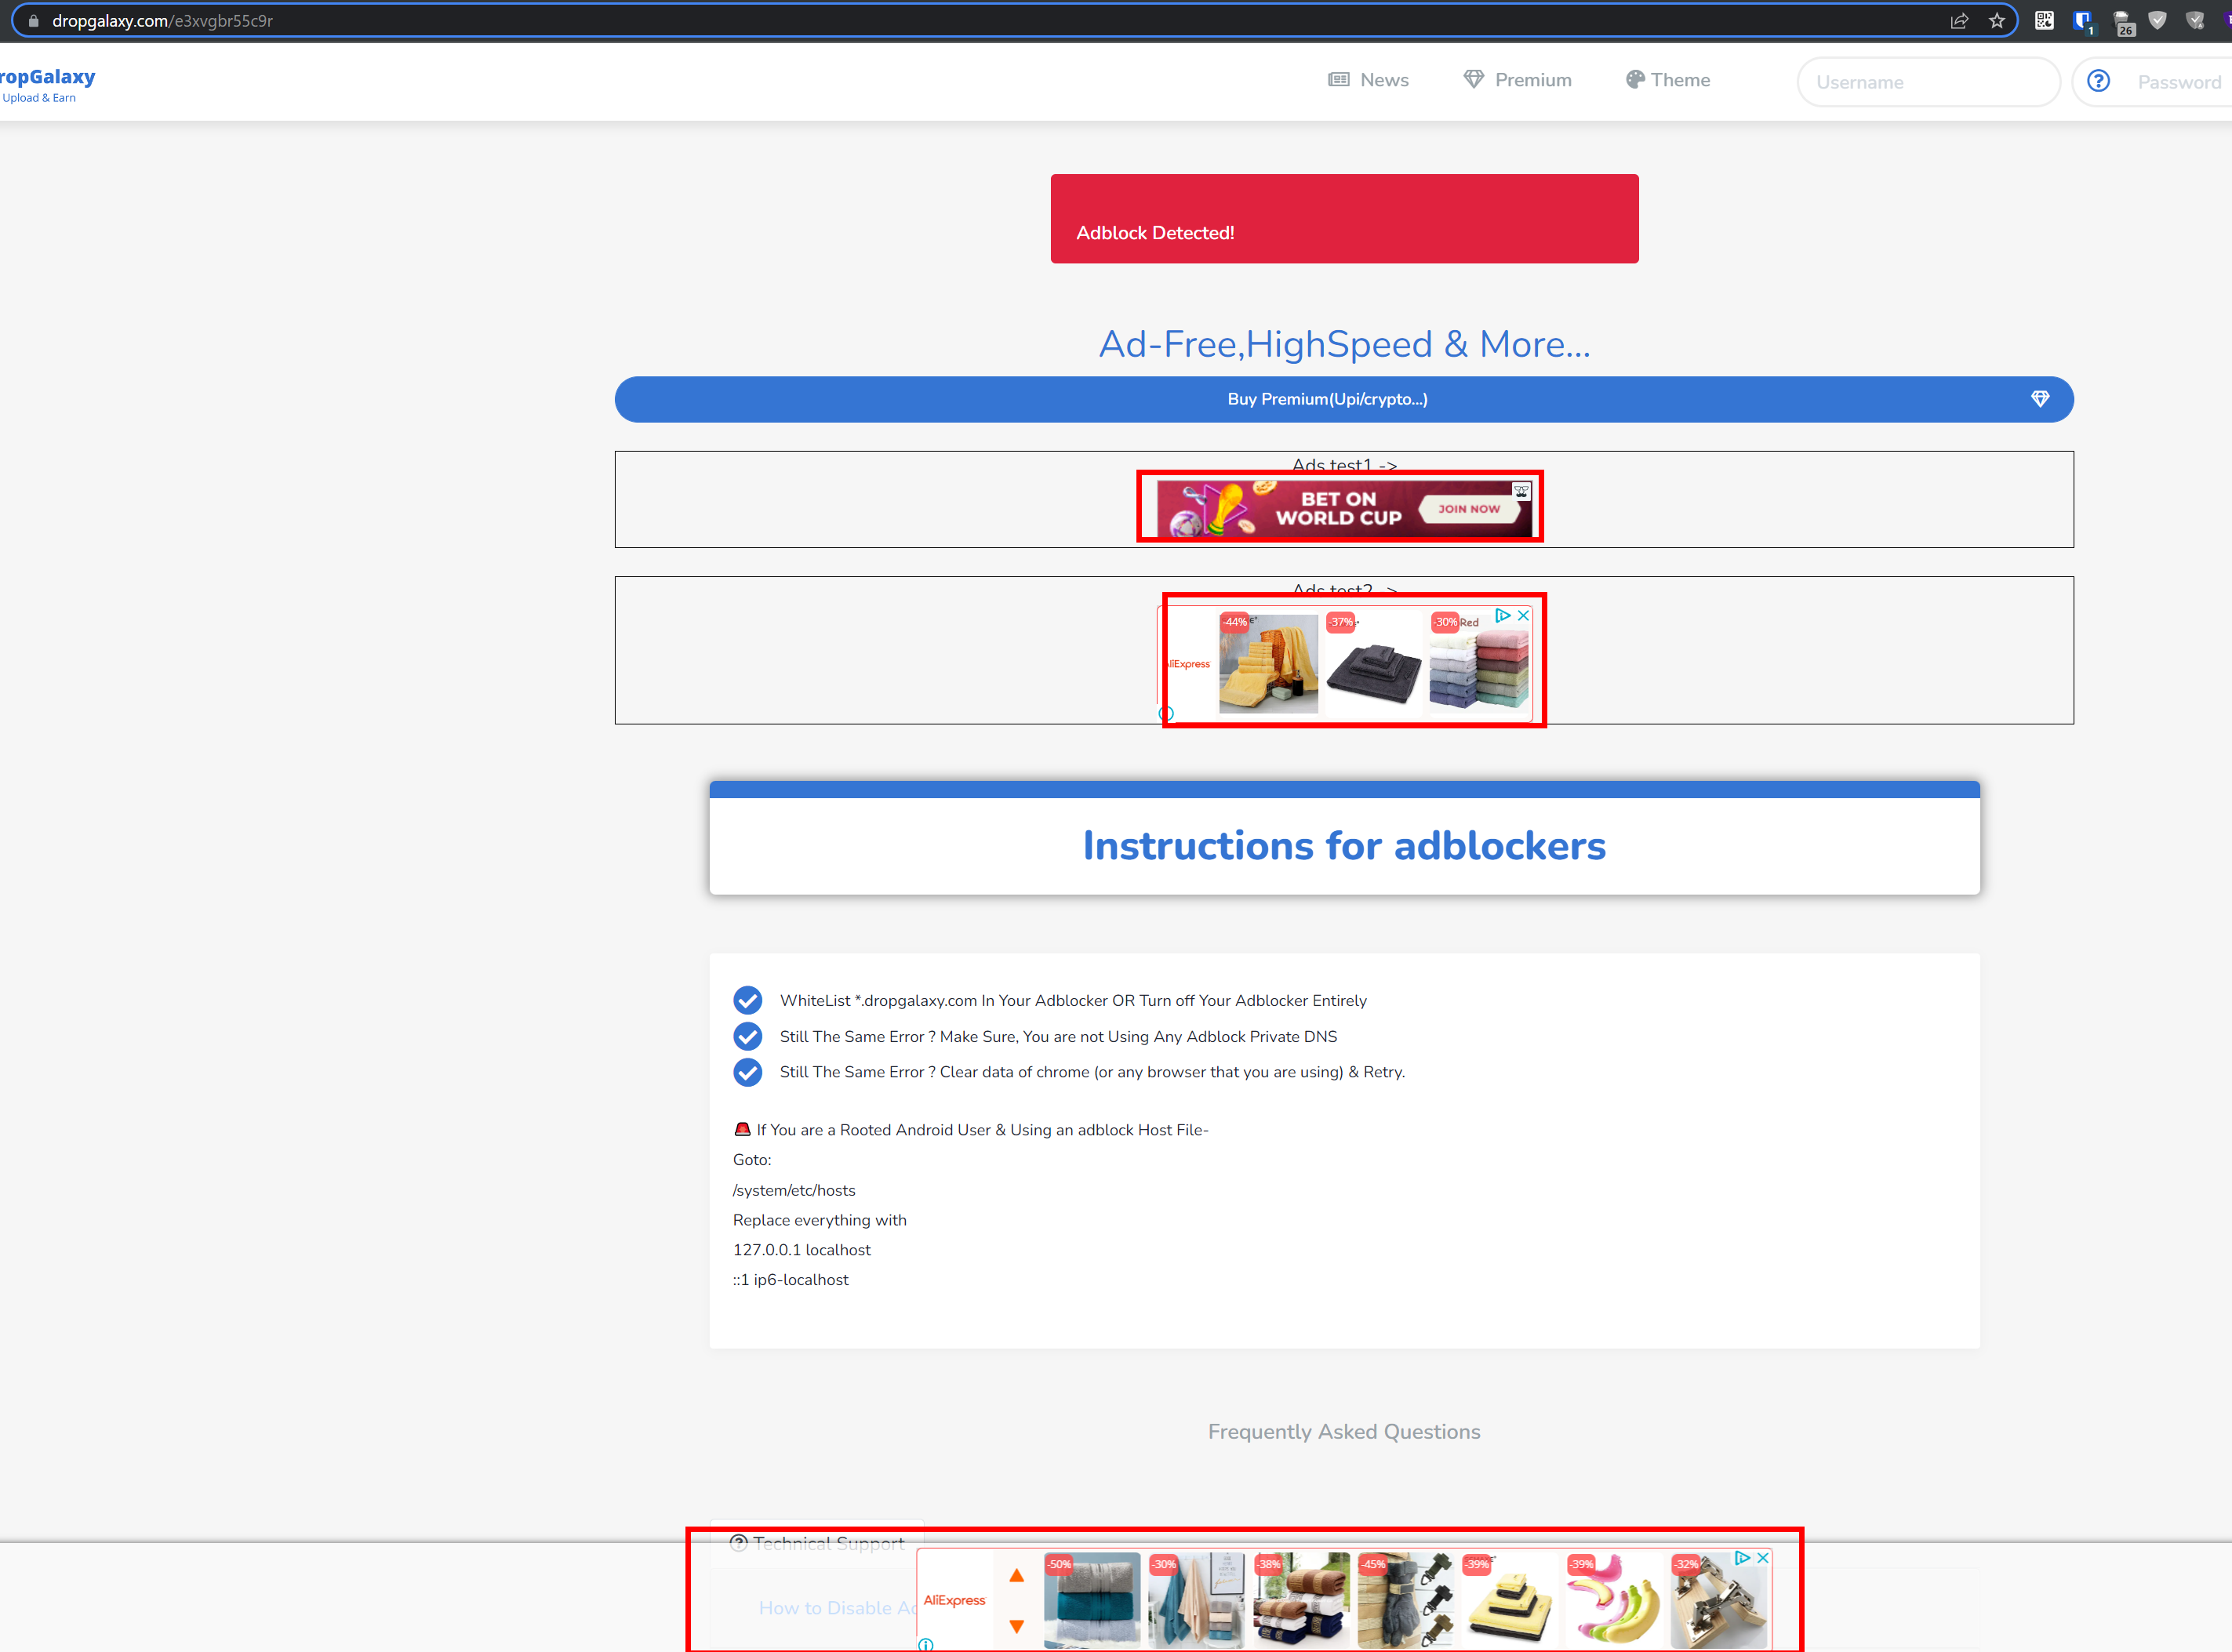Click the QR code extension icon
Viewport: 2232px width, 1652px height.
coord(2044,20)
